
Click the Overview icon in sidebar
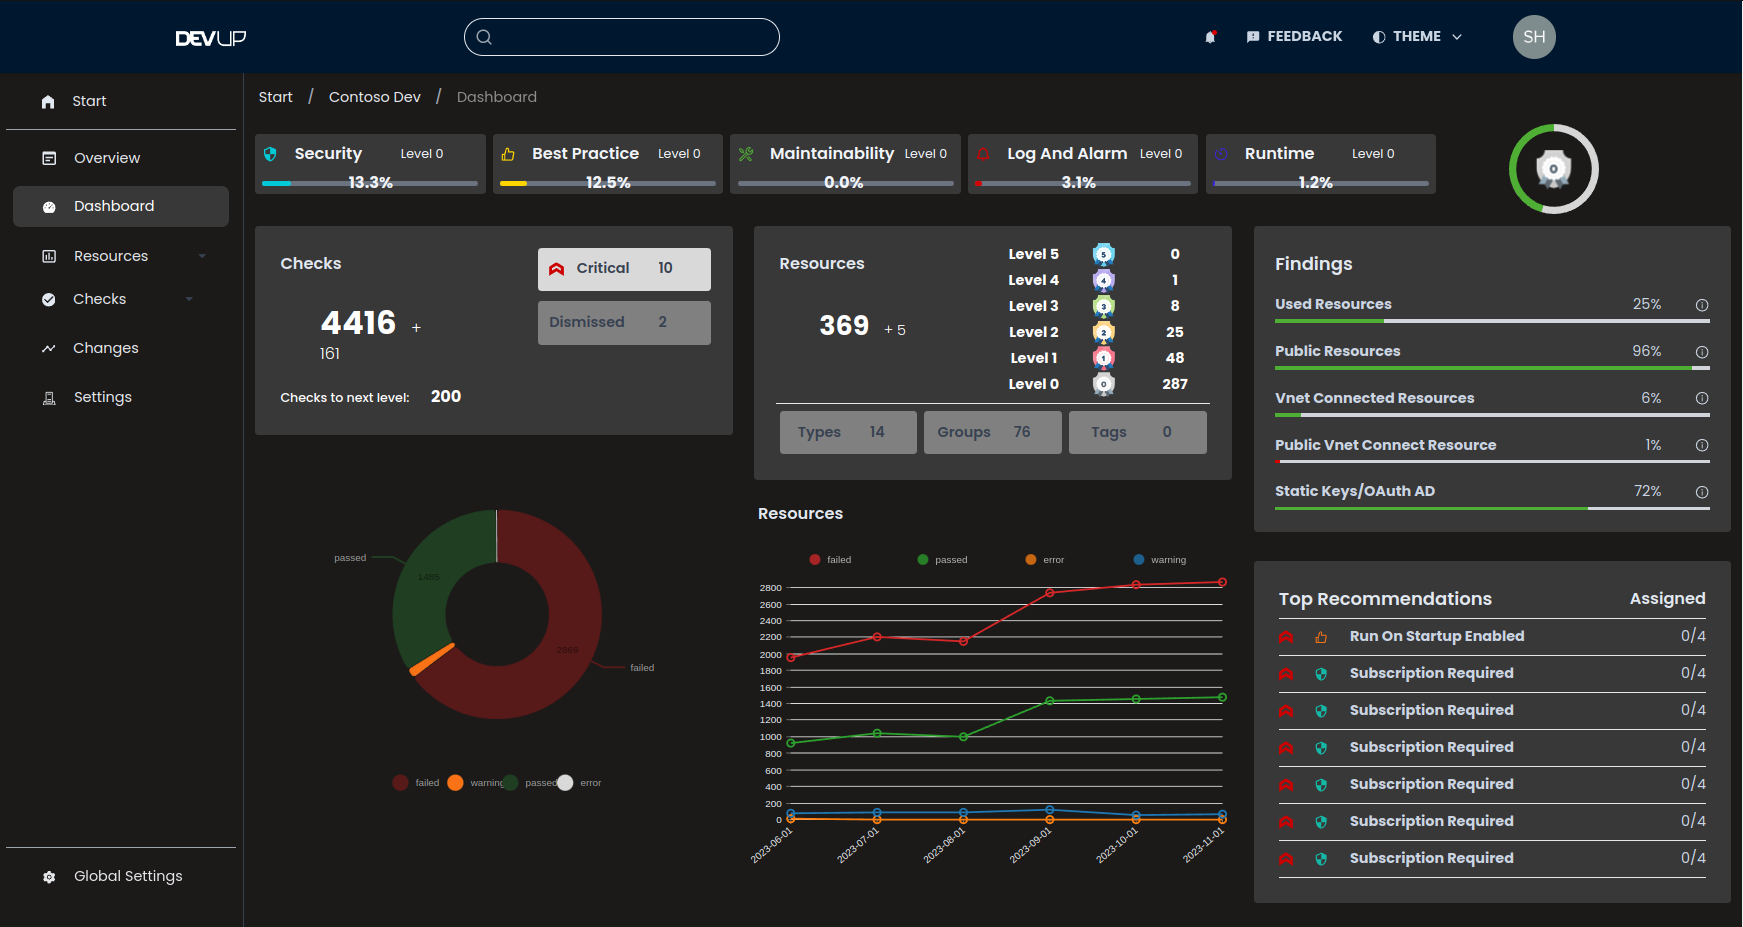pos(49,158)
